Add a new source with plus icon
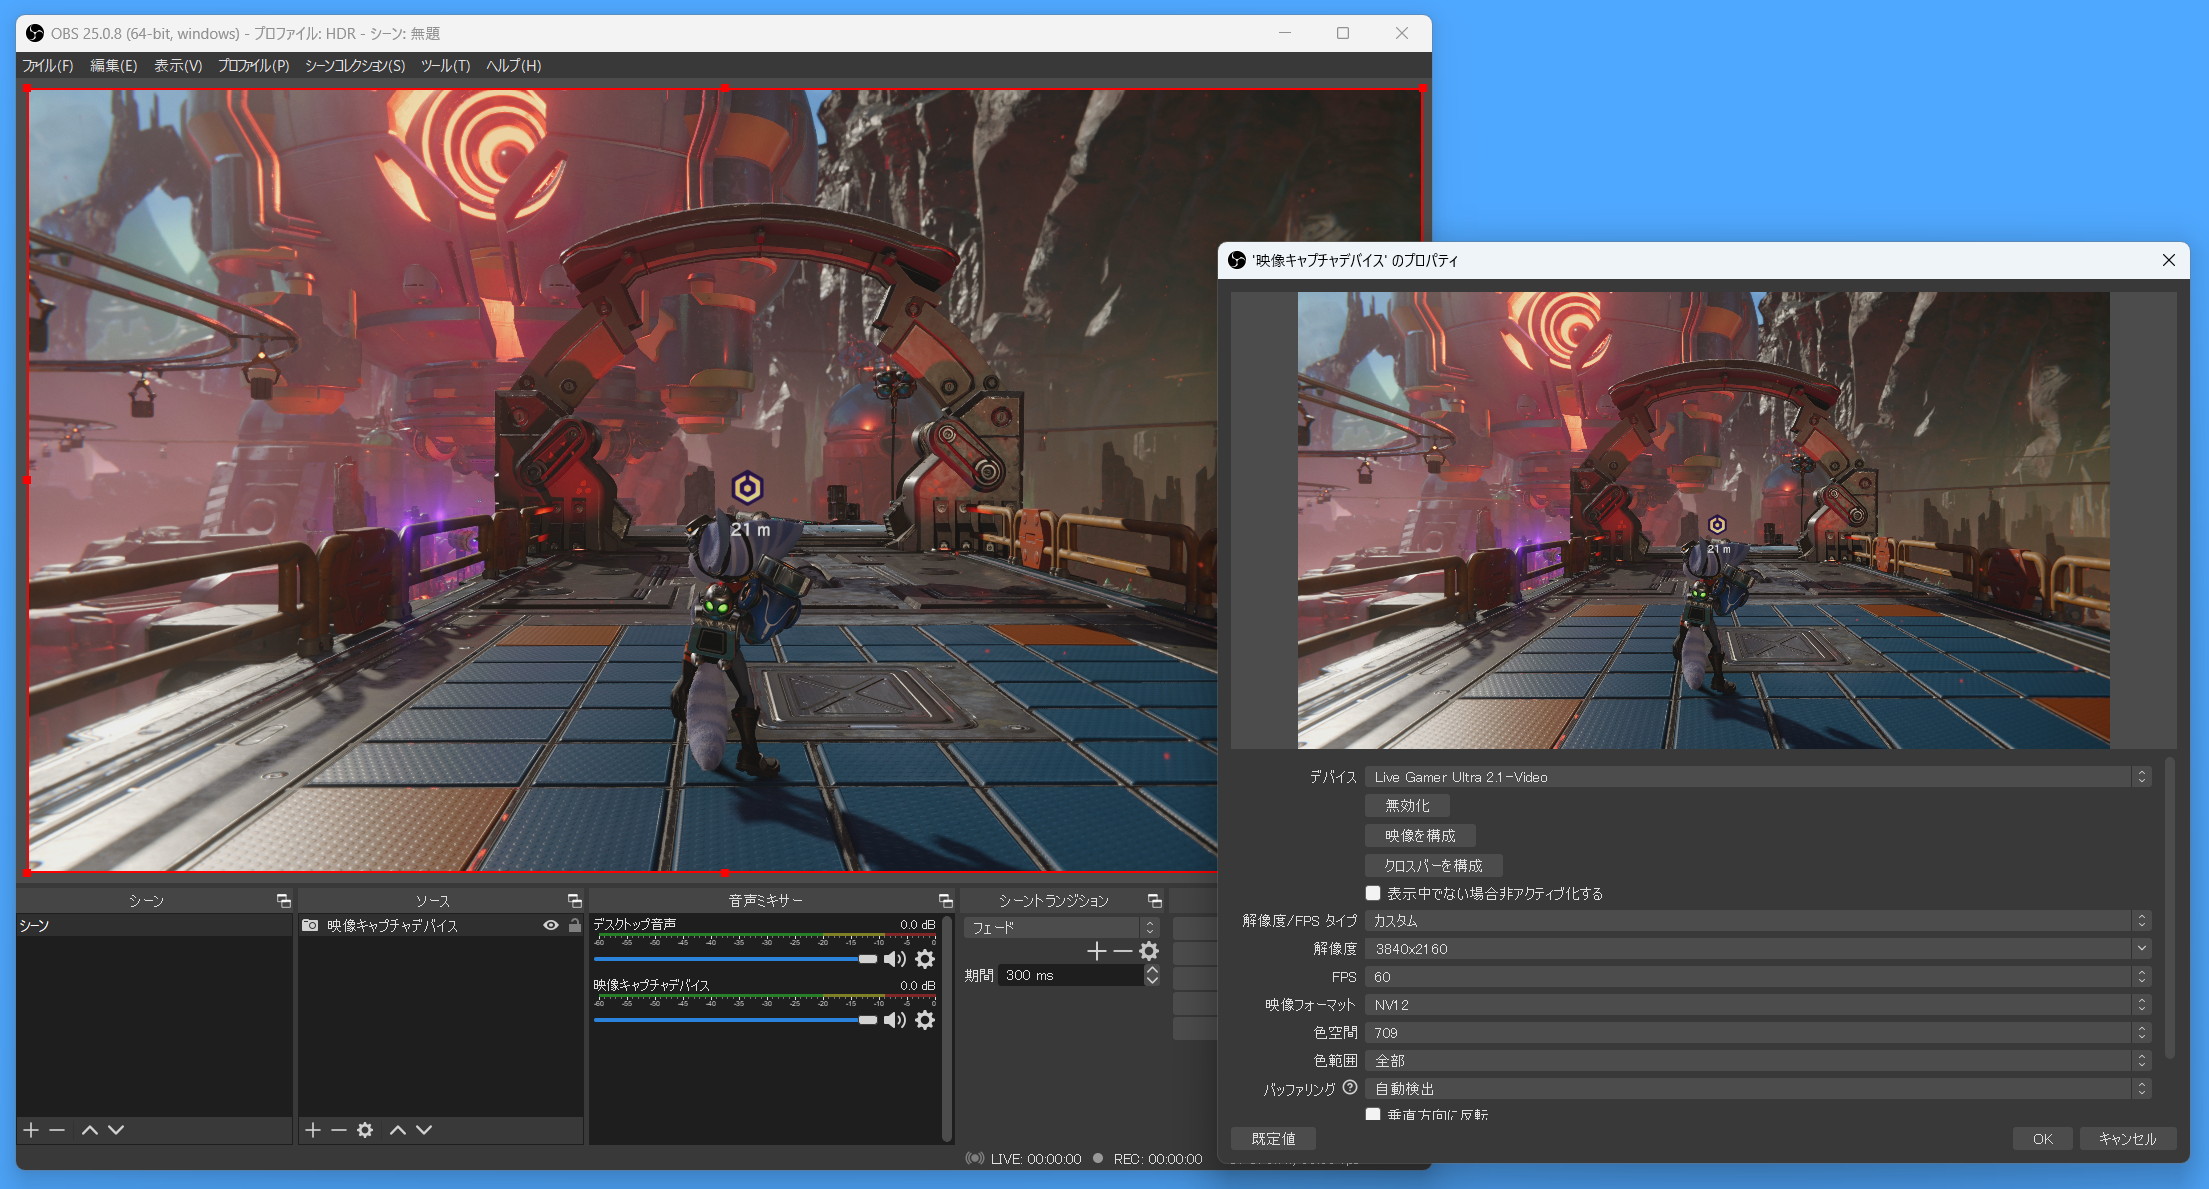 click(313, 1130)
